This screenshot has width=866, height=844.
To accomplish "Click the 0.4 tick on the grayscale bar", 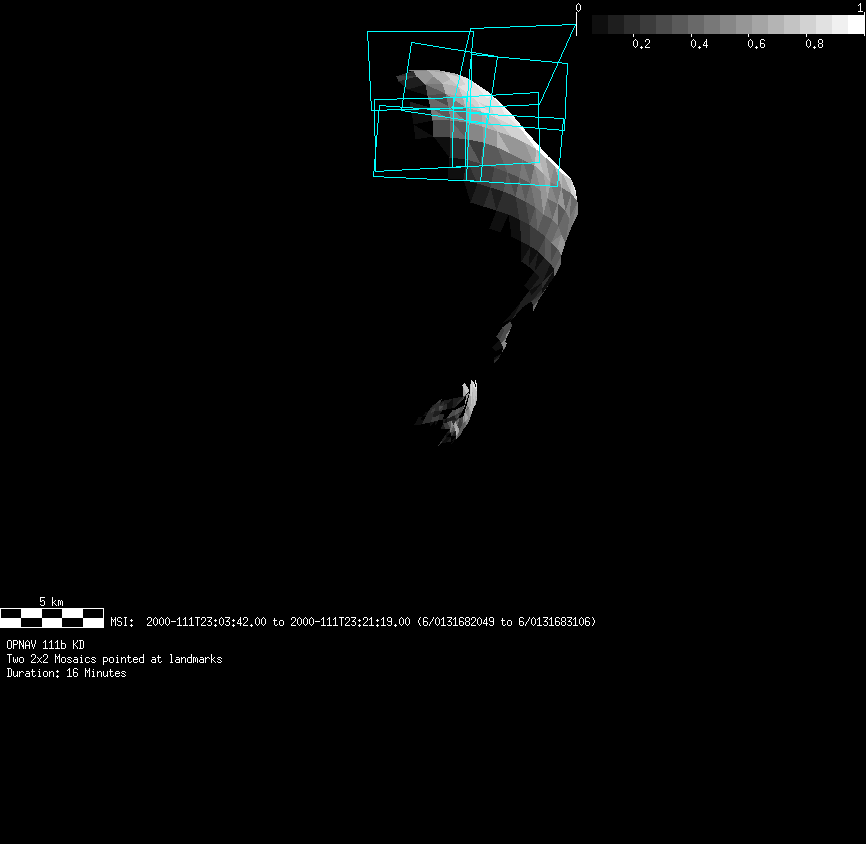I will pyautogui.click(x=699, y=44).
